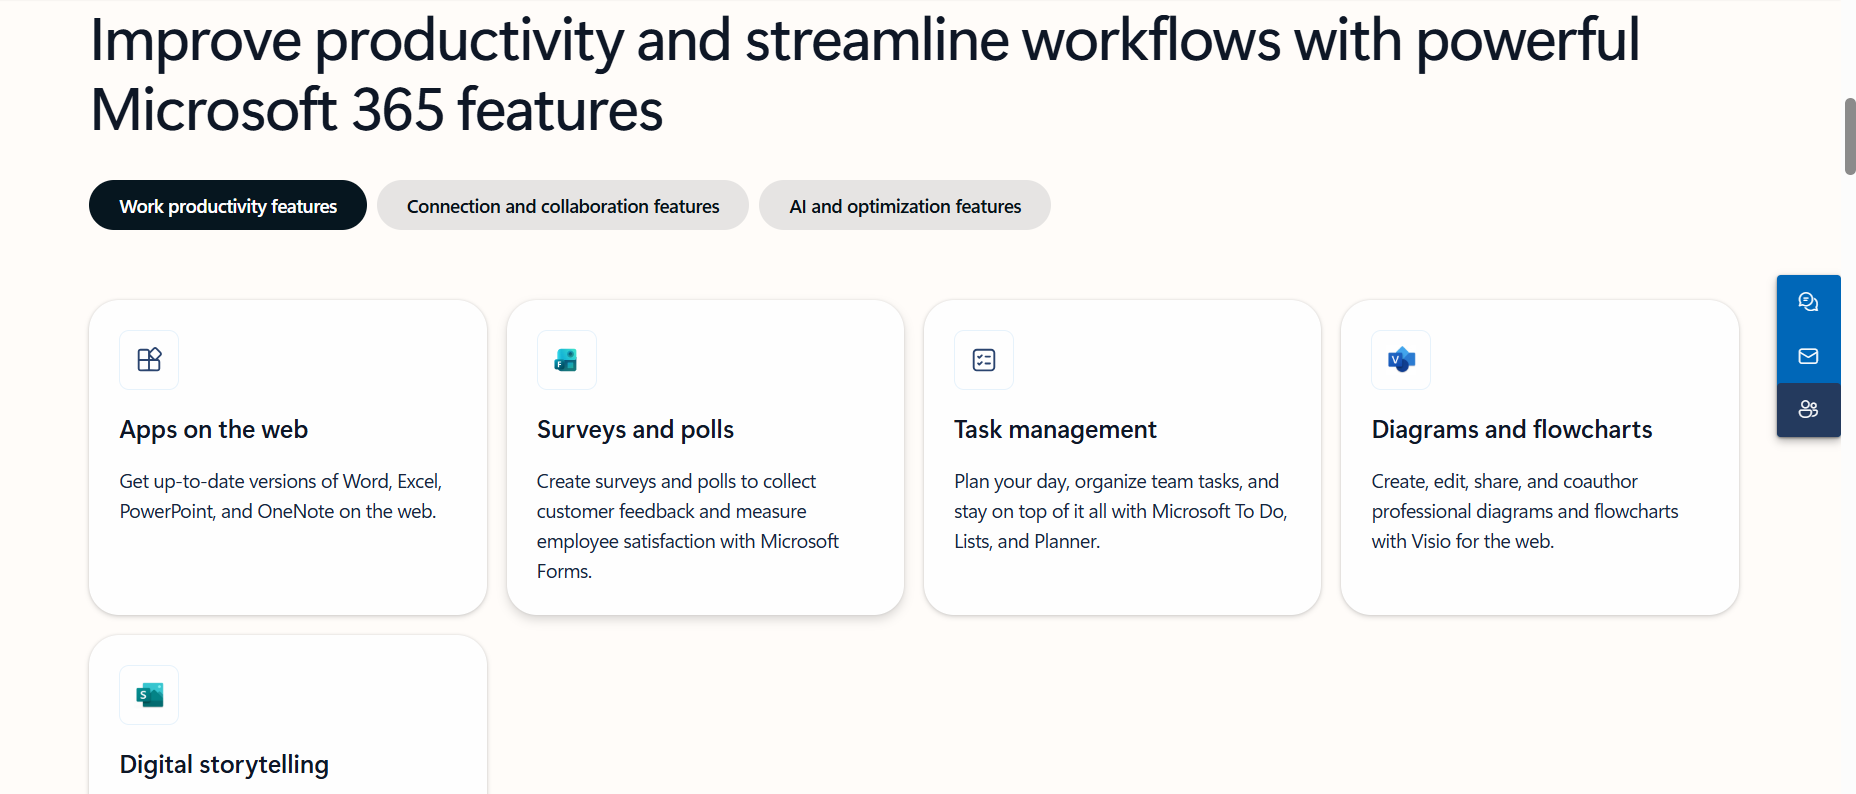Click the Apps on the web grid icon
Screen dimensions: 1856x794
(149, 360)
